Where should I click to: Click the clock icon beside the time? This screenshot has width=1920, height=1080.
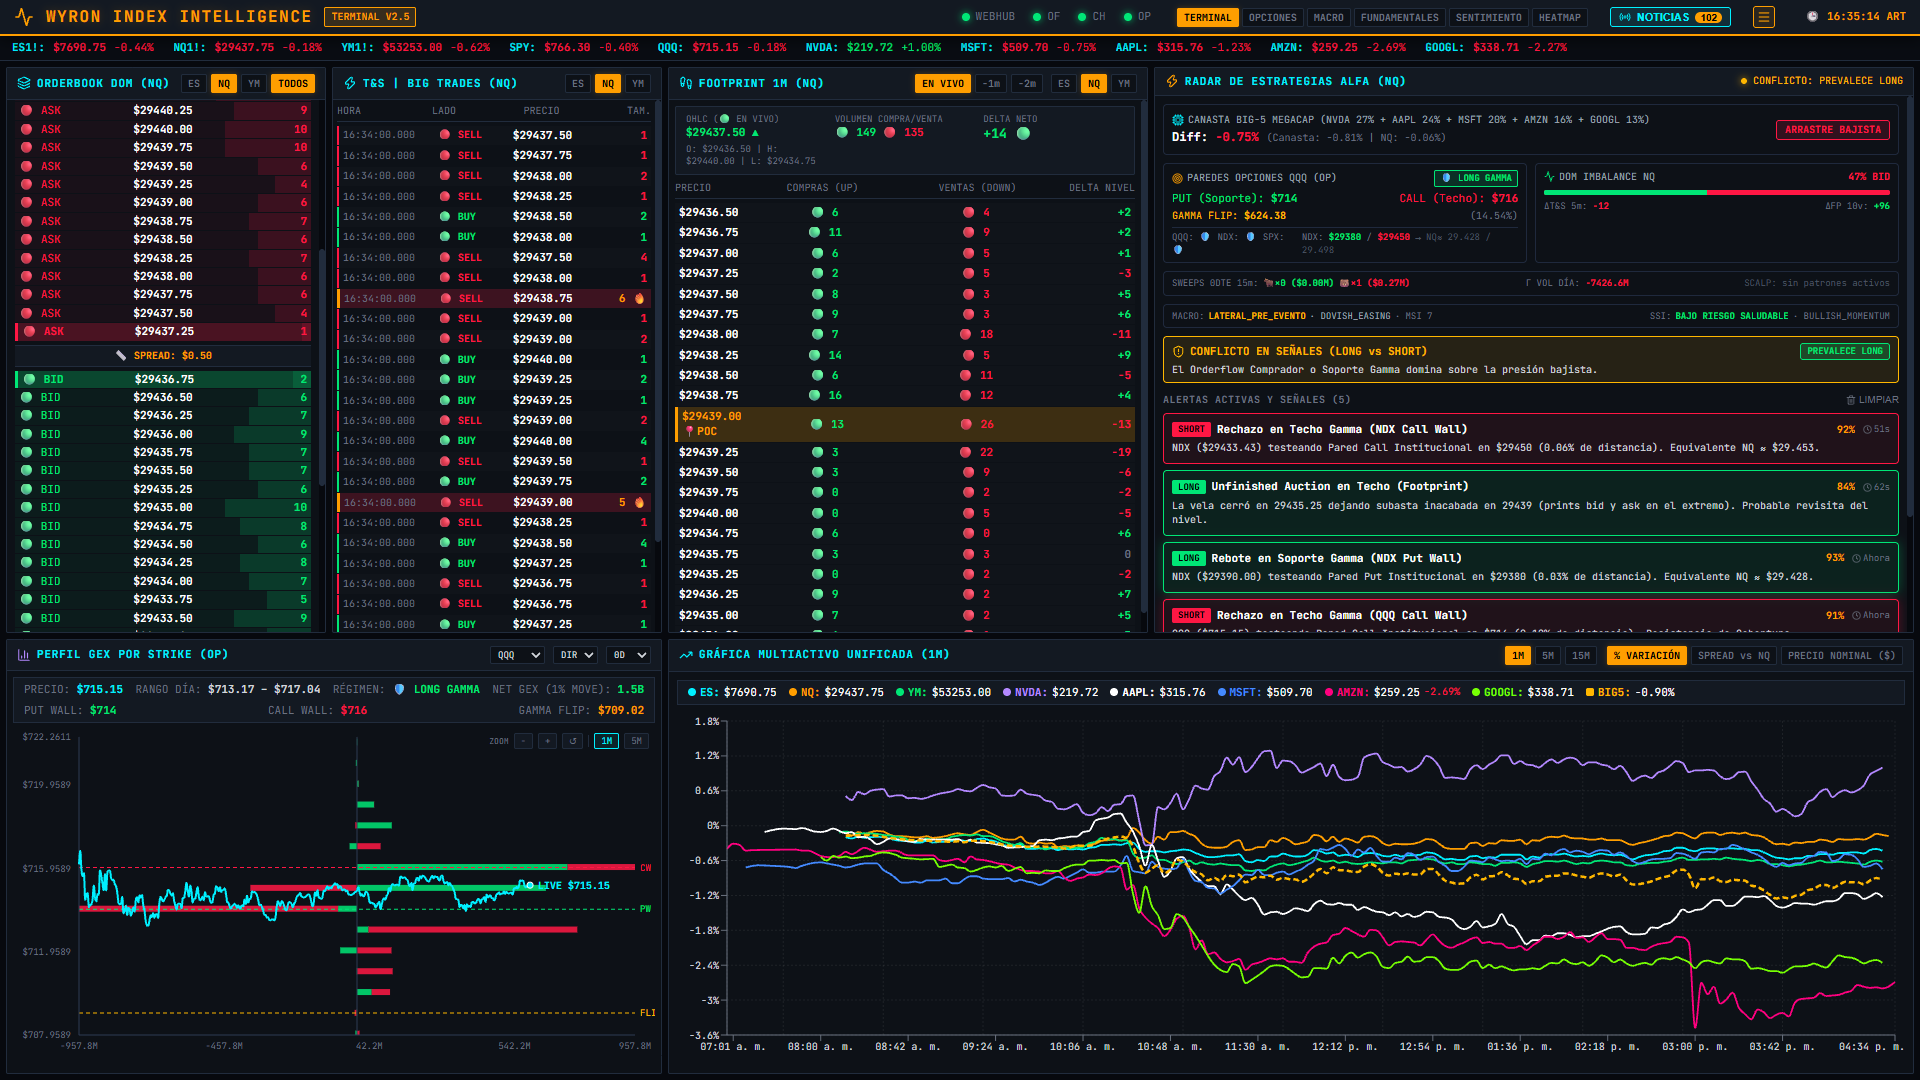coord(1812,17)
